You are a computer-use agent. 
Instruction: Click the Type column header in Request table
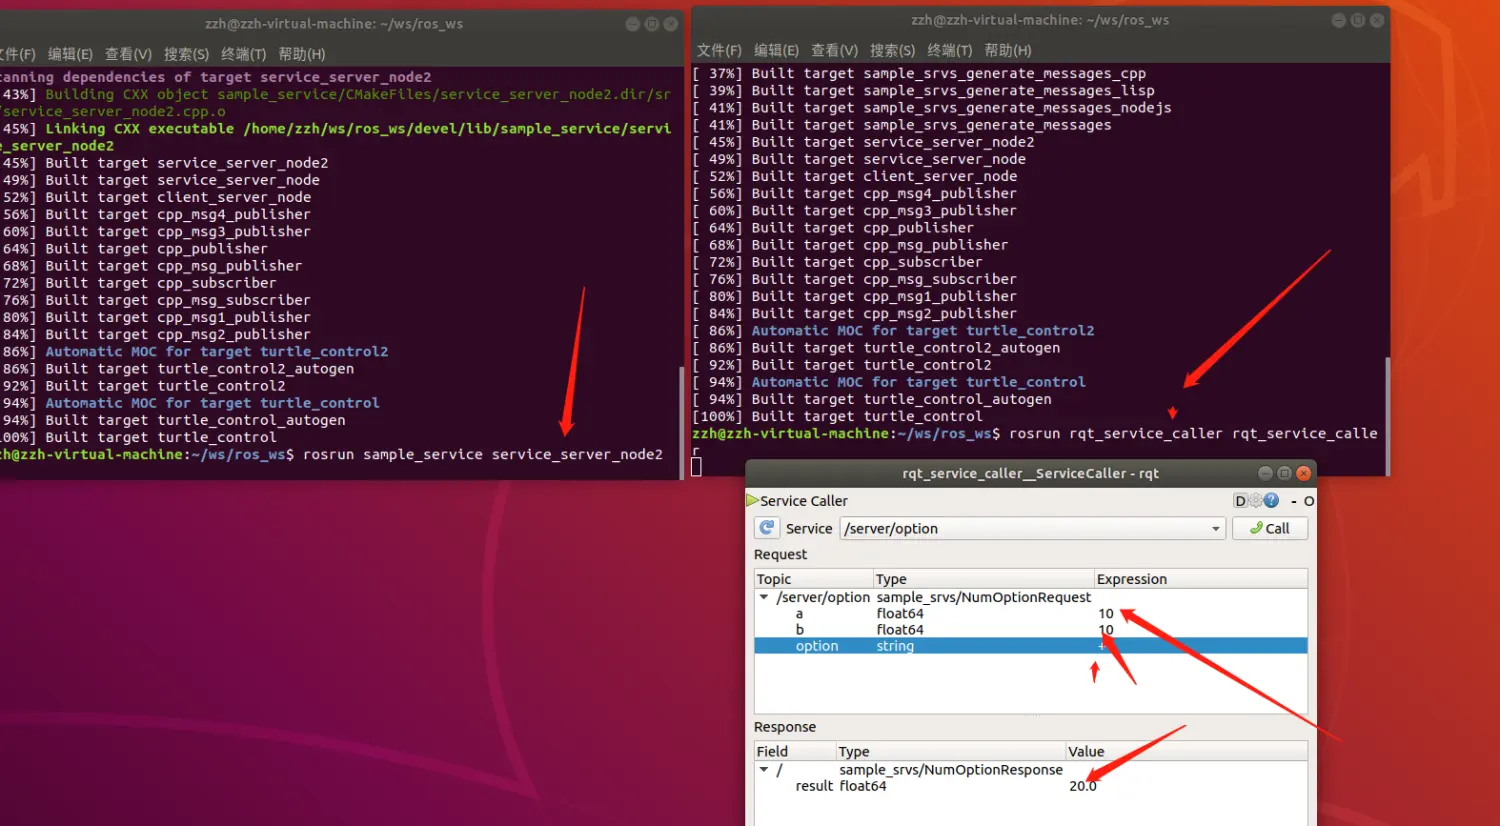point(984,579)
